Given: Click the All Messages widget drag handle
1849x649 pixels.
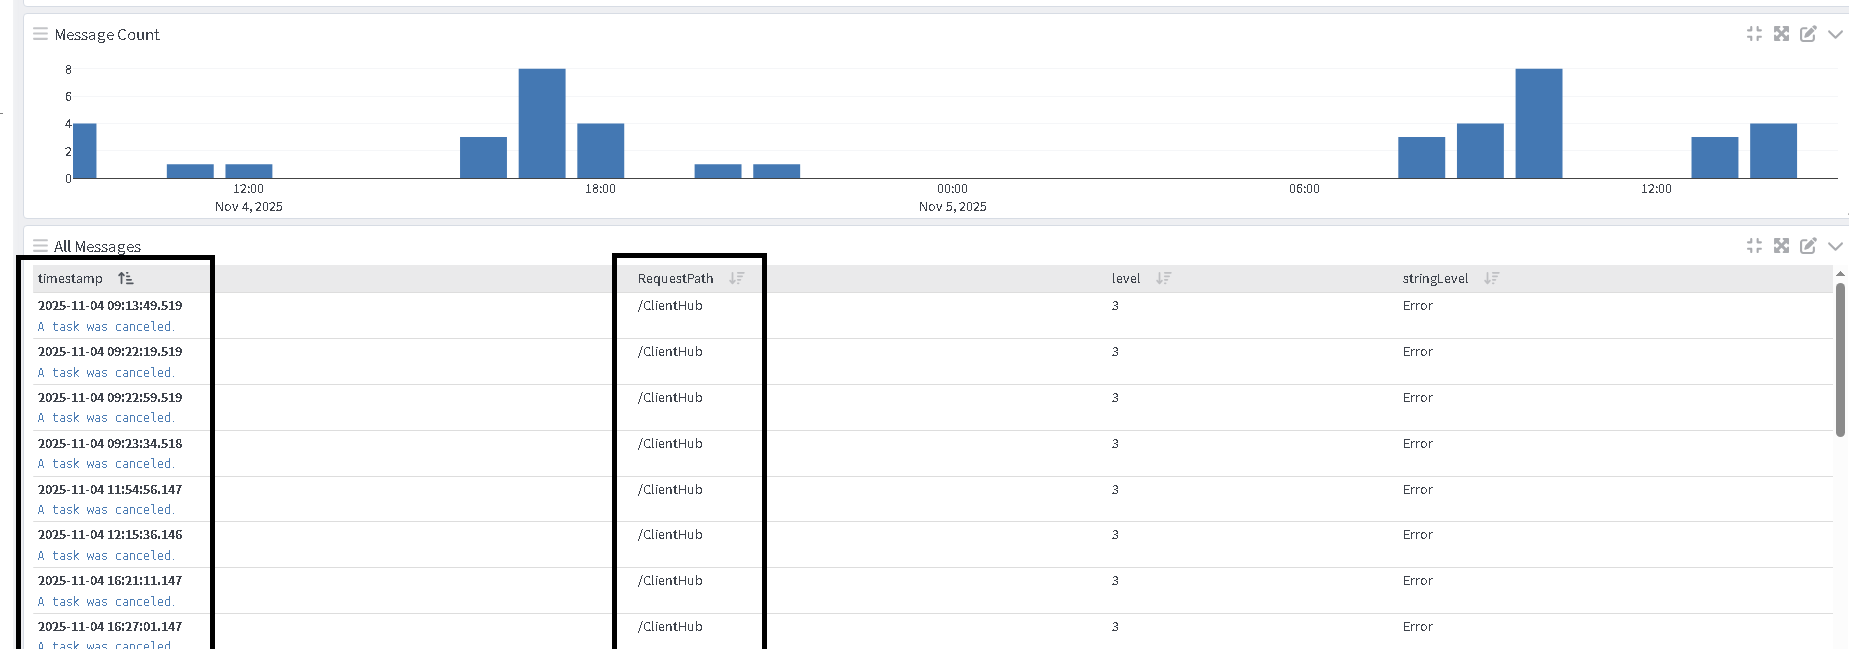Looking at the screenshot, I should (40, 246).
